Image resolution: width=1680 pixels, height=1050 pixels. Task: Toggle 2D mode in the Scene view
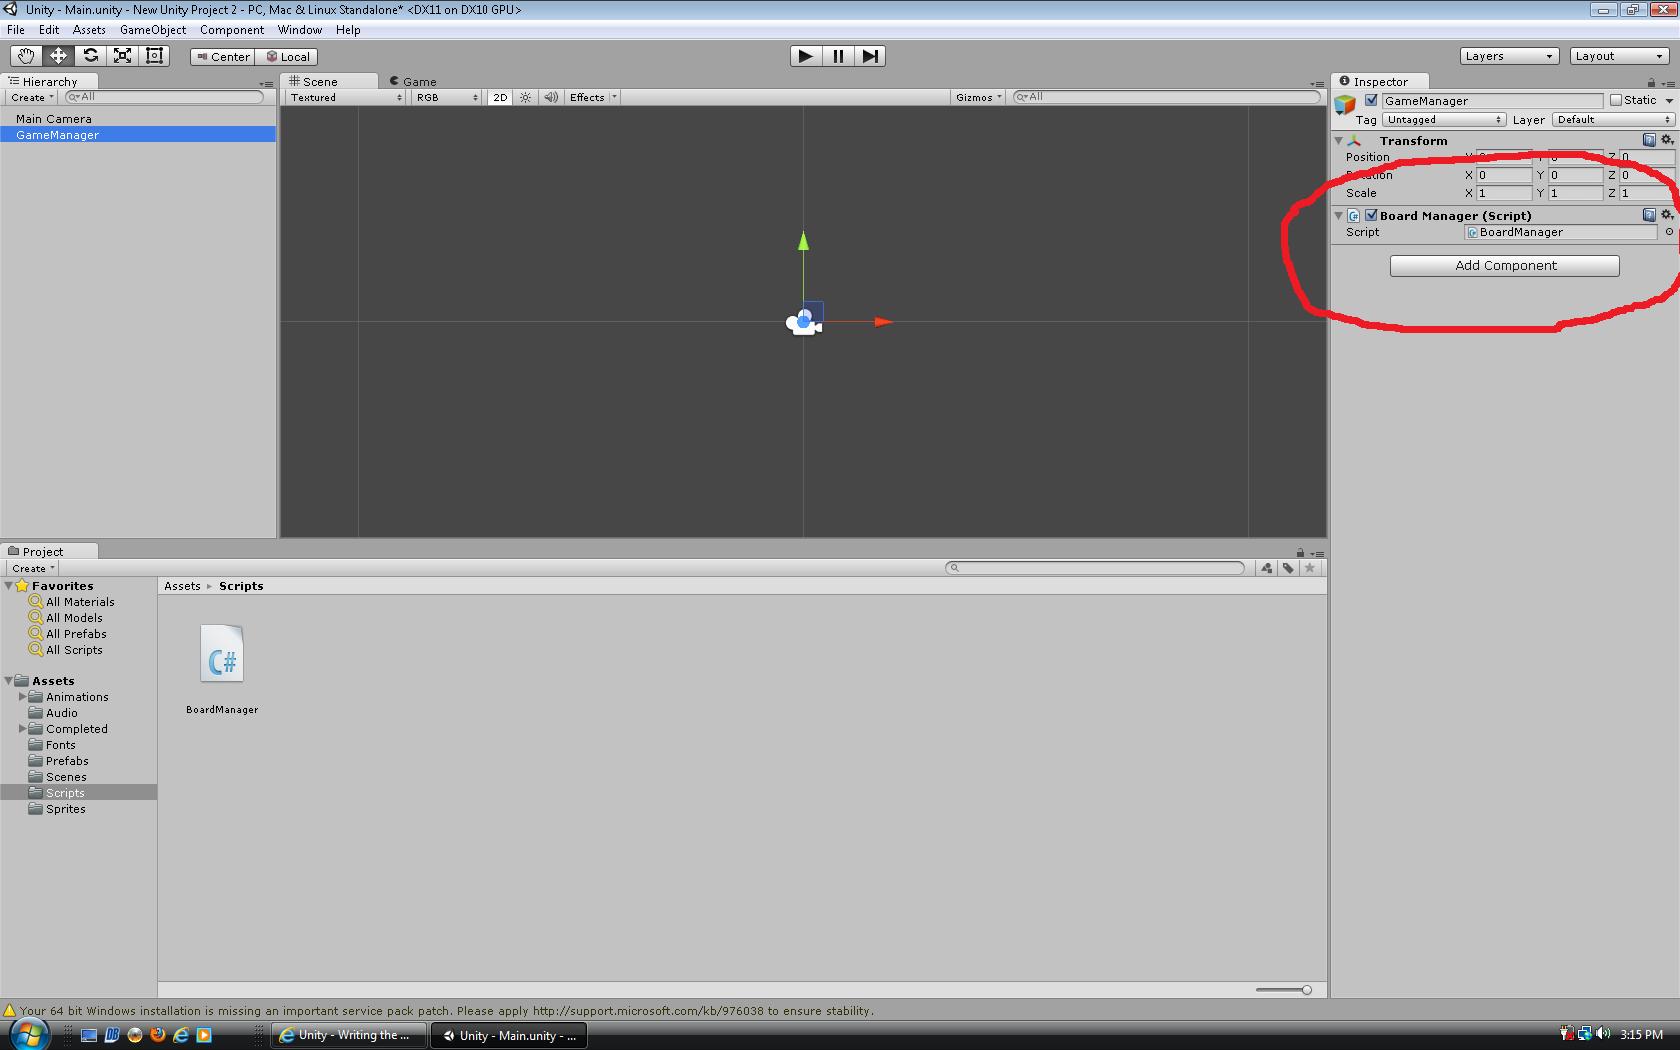499,97
